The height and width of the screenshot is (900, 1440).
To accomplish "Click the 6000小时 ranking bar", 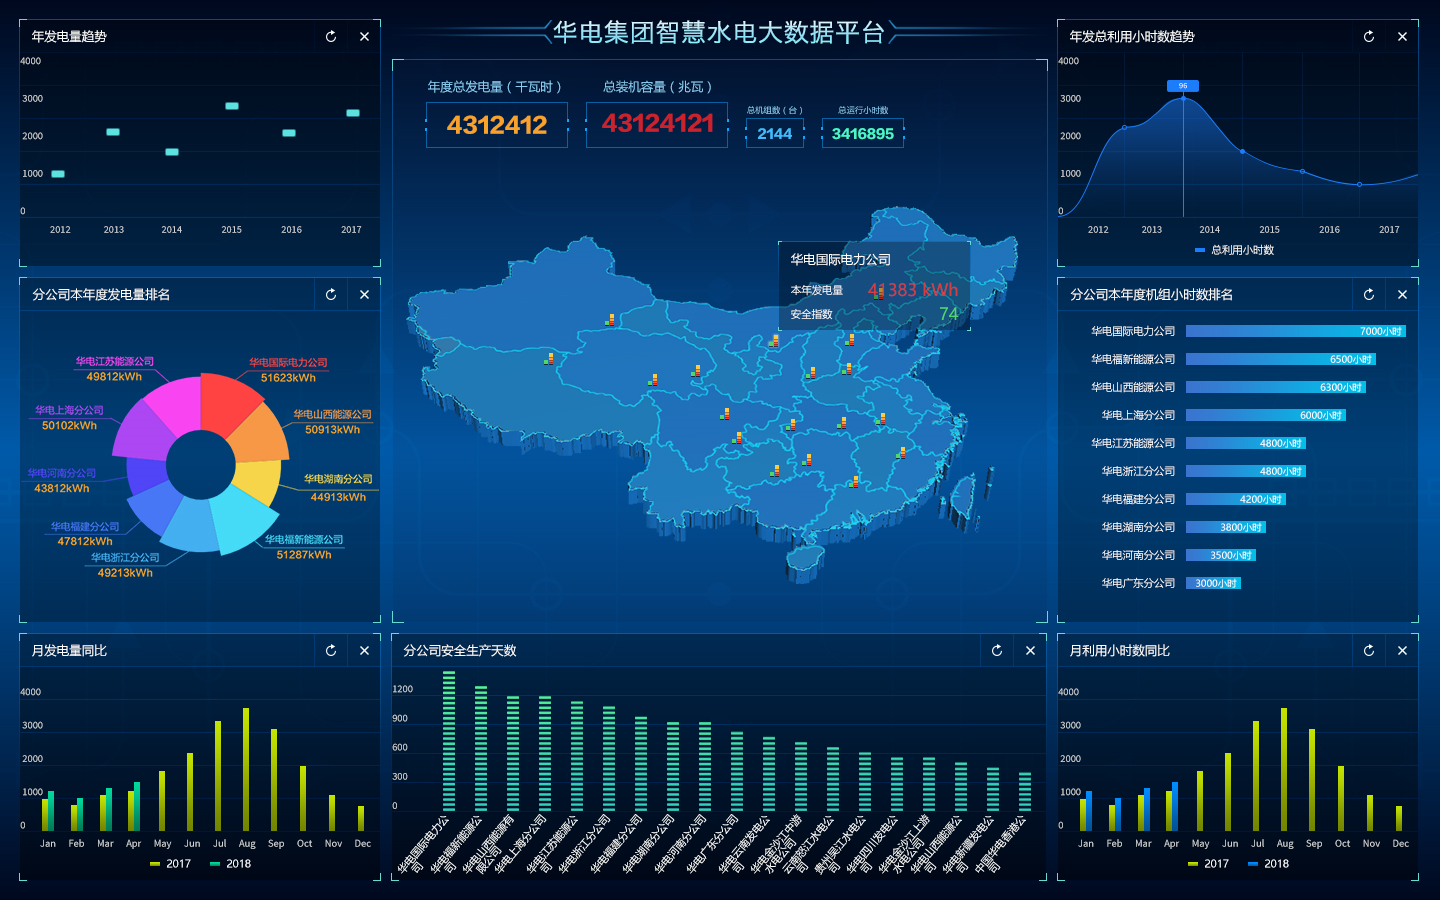I will pos(1266,415).
